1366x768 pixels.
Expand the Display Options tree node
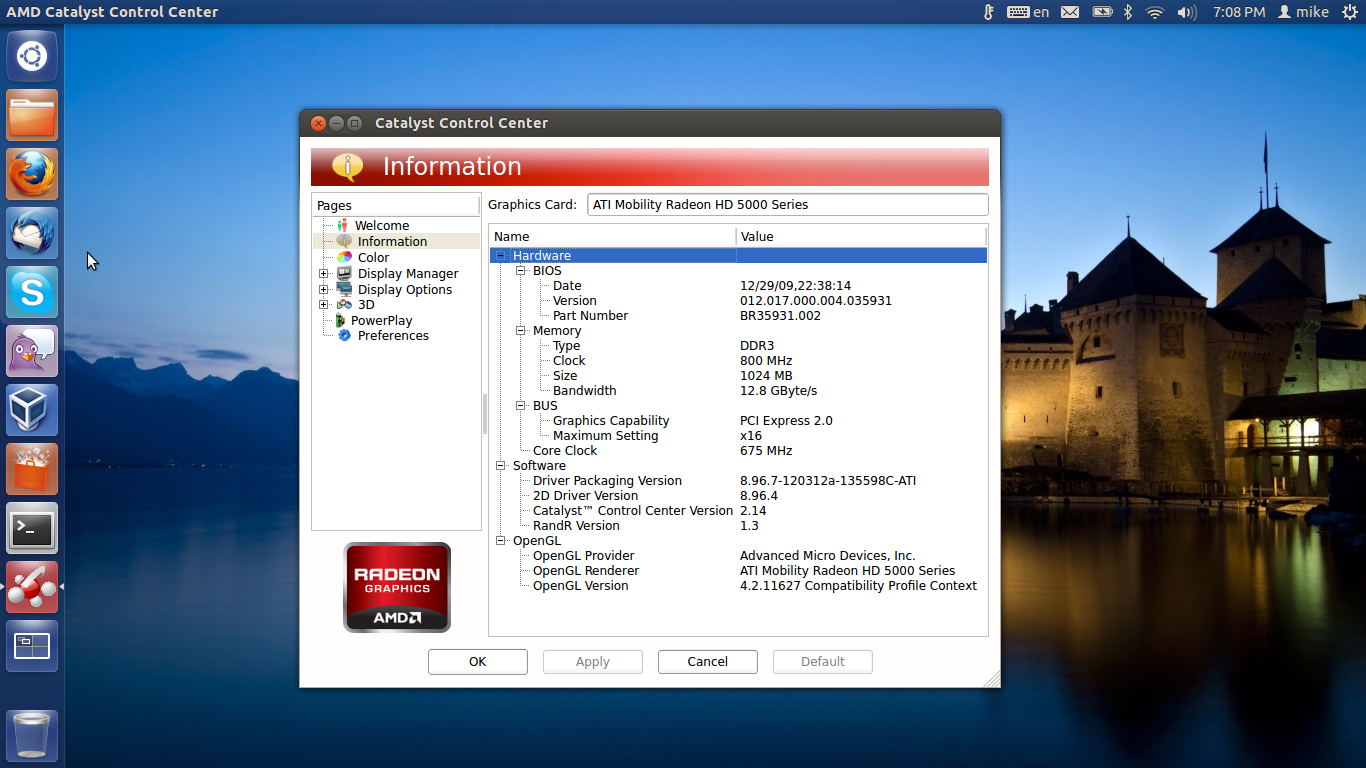(324, 289)
